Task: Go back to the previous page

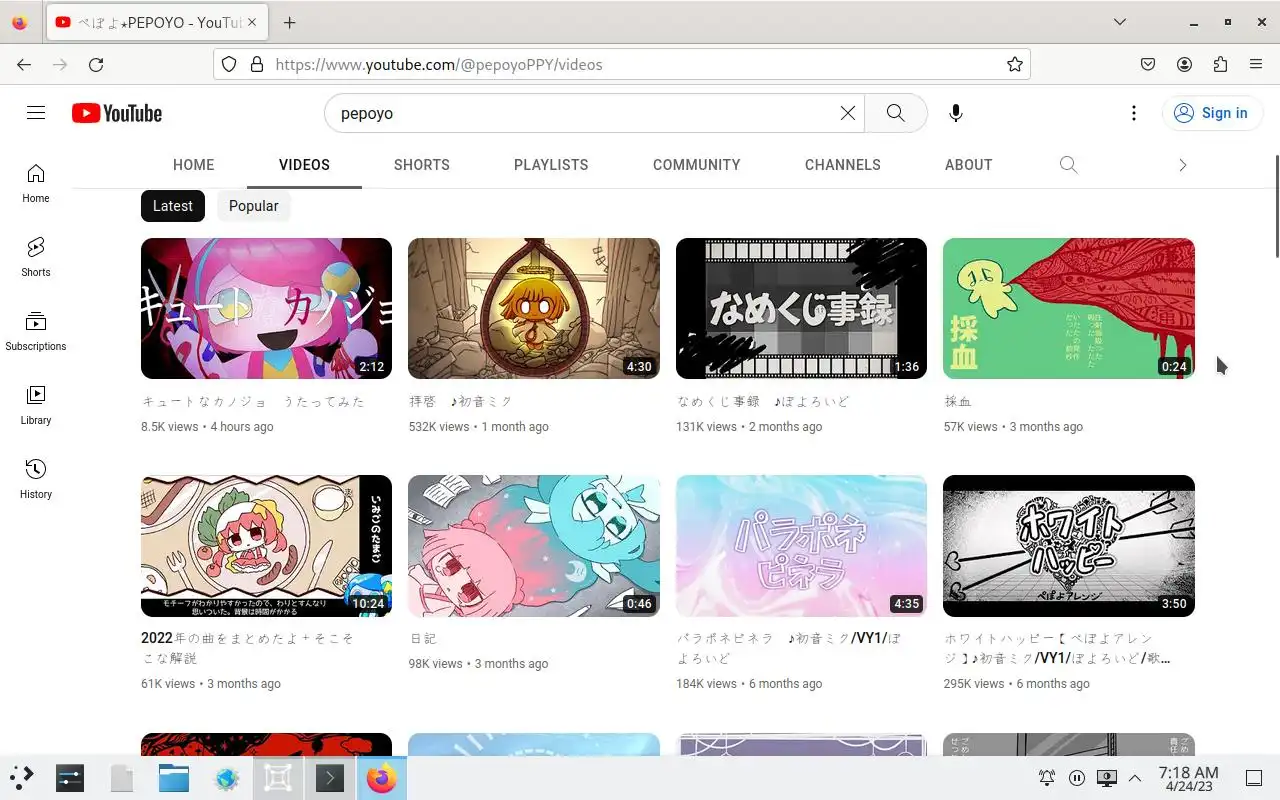Action: (x=24, y=64)
